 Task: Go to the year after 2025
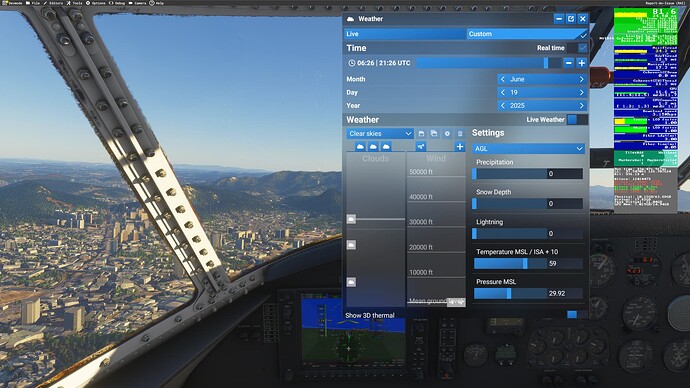click(x=581, y=106)
